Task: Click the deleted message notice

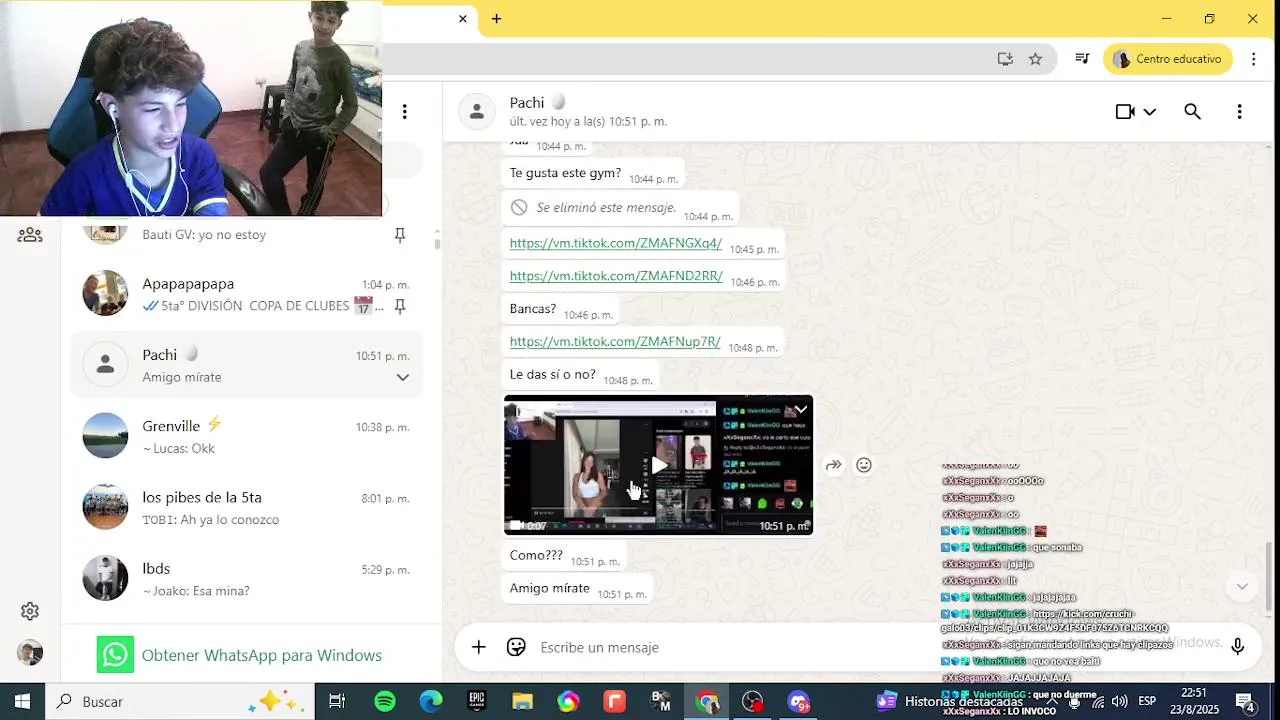Action: pos(621,208)
